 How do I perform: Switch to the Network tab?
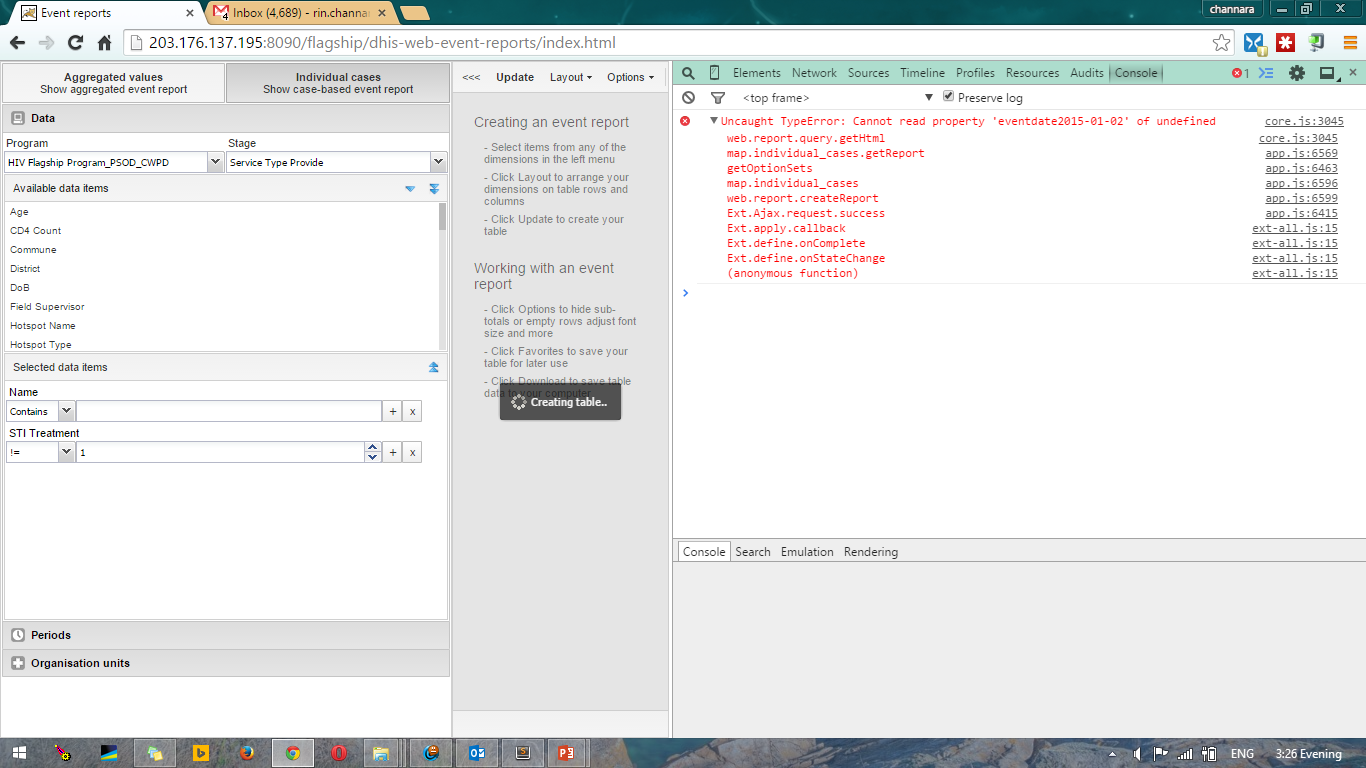coord(814,73)
